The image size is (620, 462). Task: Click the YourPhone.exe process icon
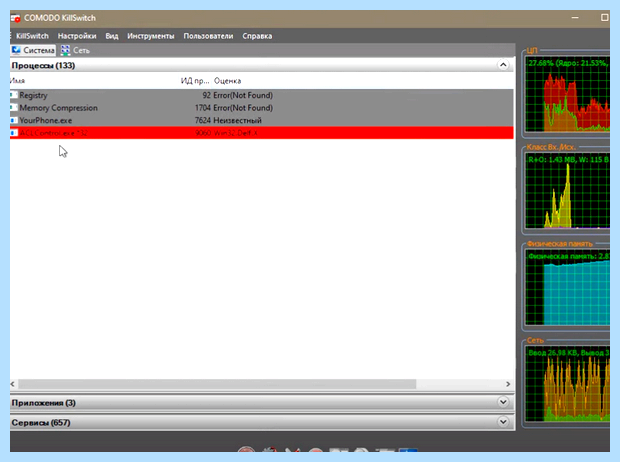(x=14, y=120)
